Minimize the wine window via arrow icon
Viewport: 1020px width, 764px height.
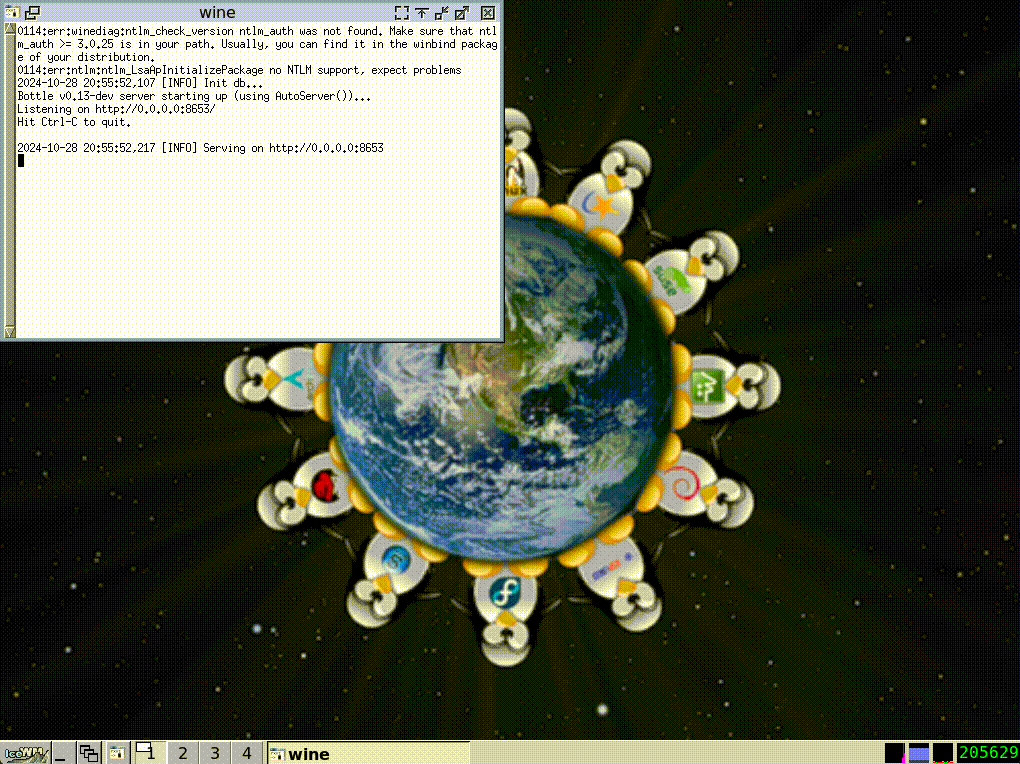(x=442, y=12)
